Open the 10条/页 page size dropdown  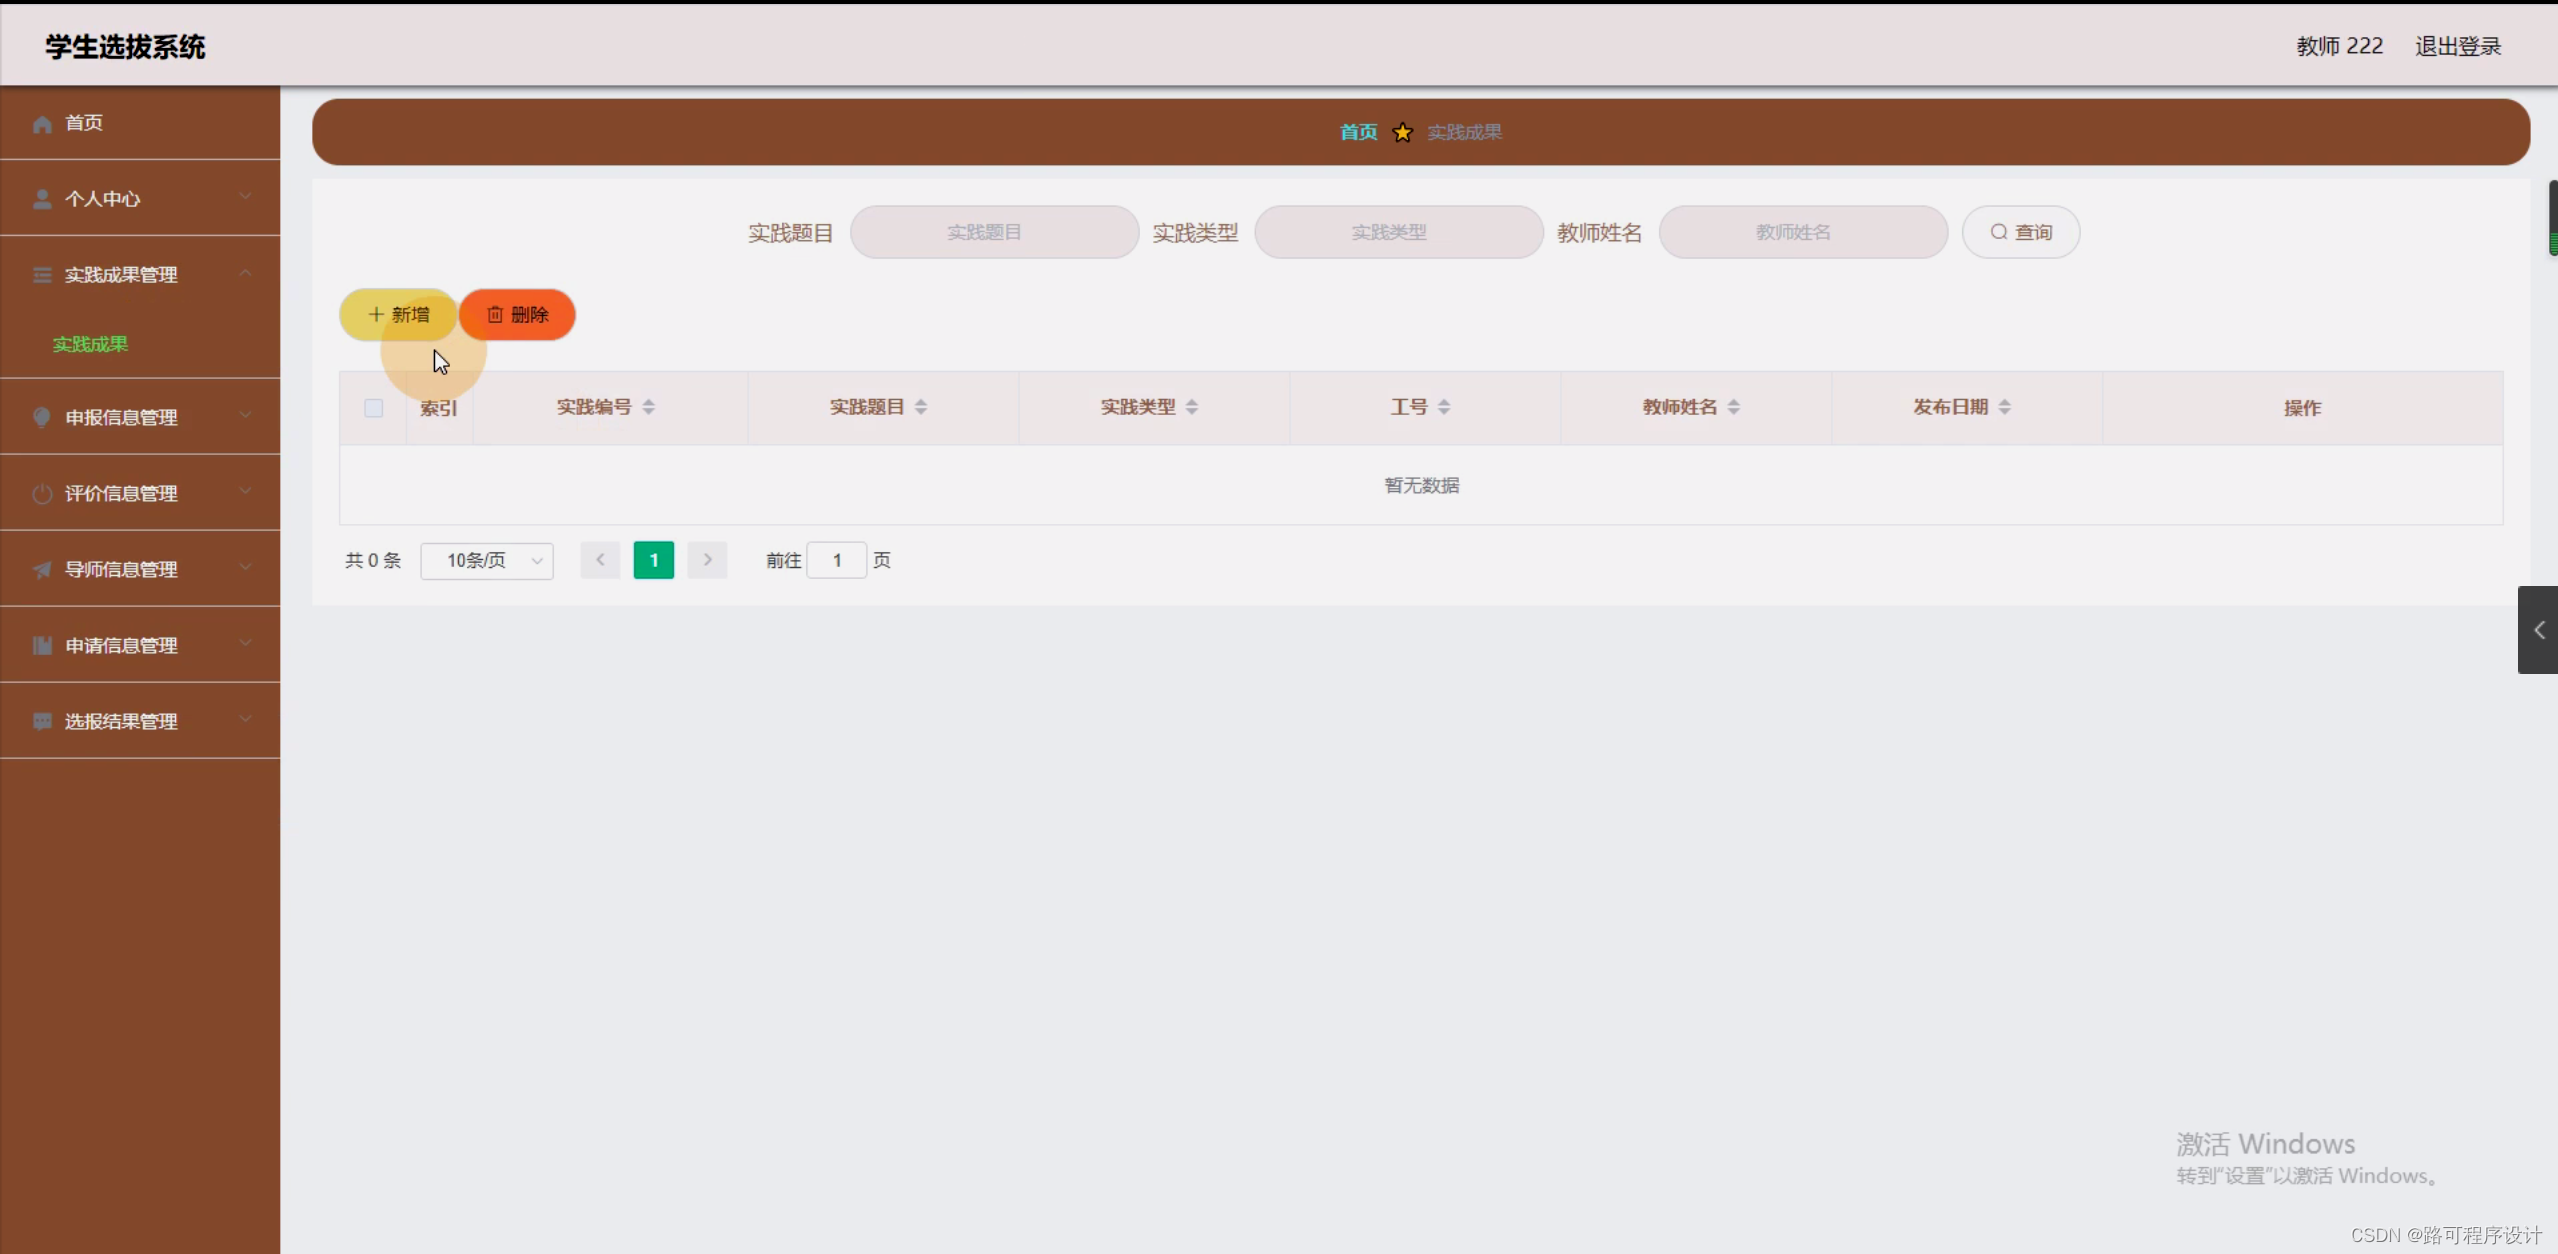pos(487,561)
